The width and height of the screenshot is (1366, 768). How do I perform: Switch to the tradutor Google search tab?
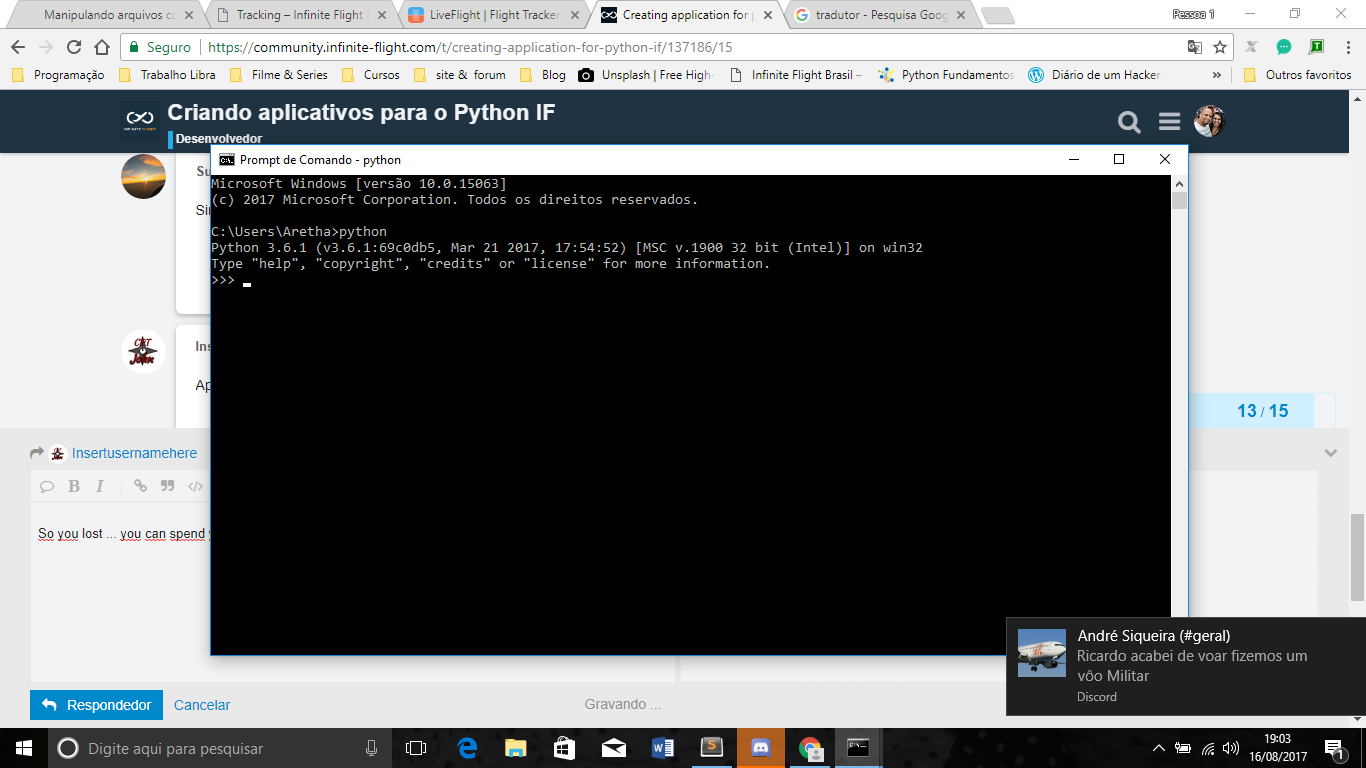point(880,15)
